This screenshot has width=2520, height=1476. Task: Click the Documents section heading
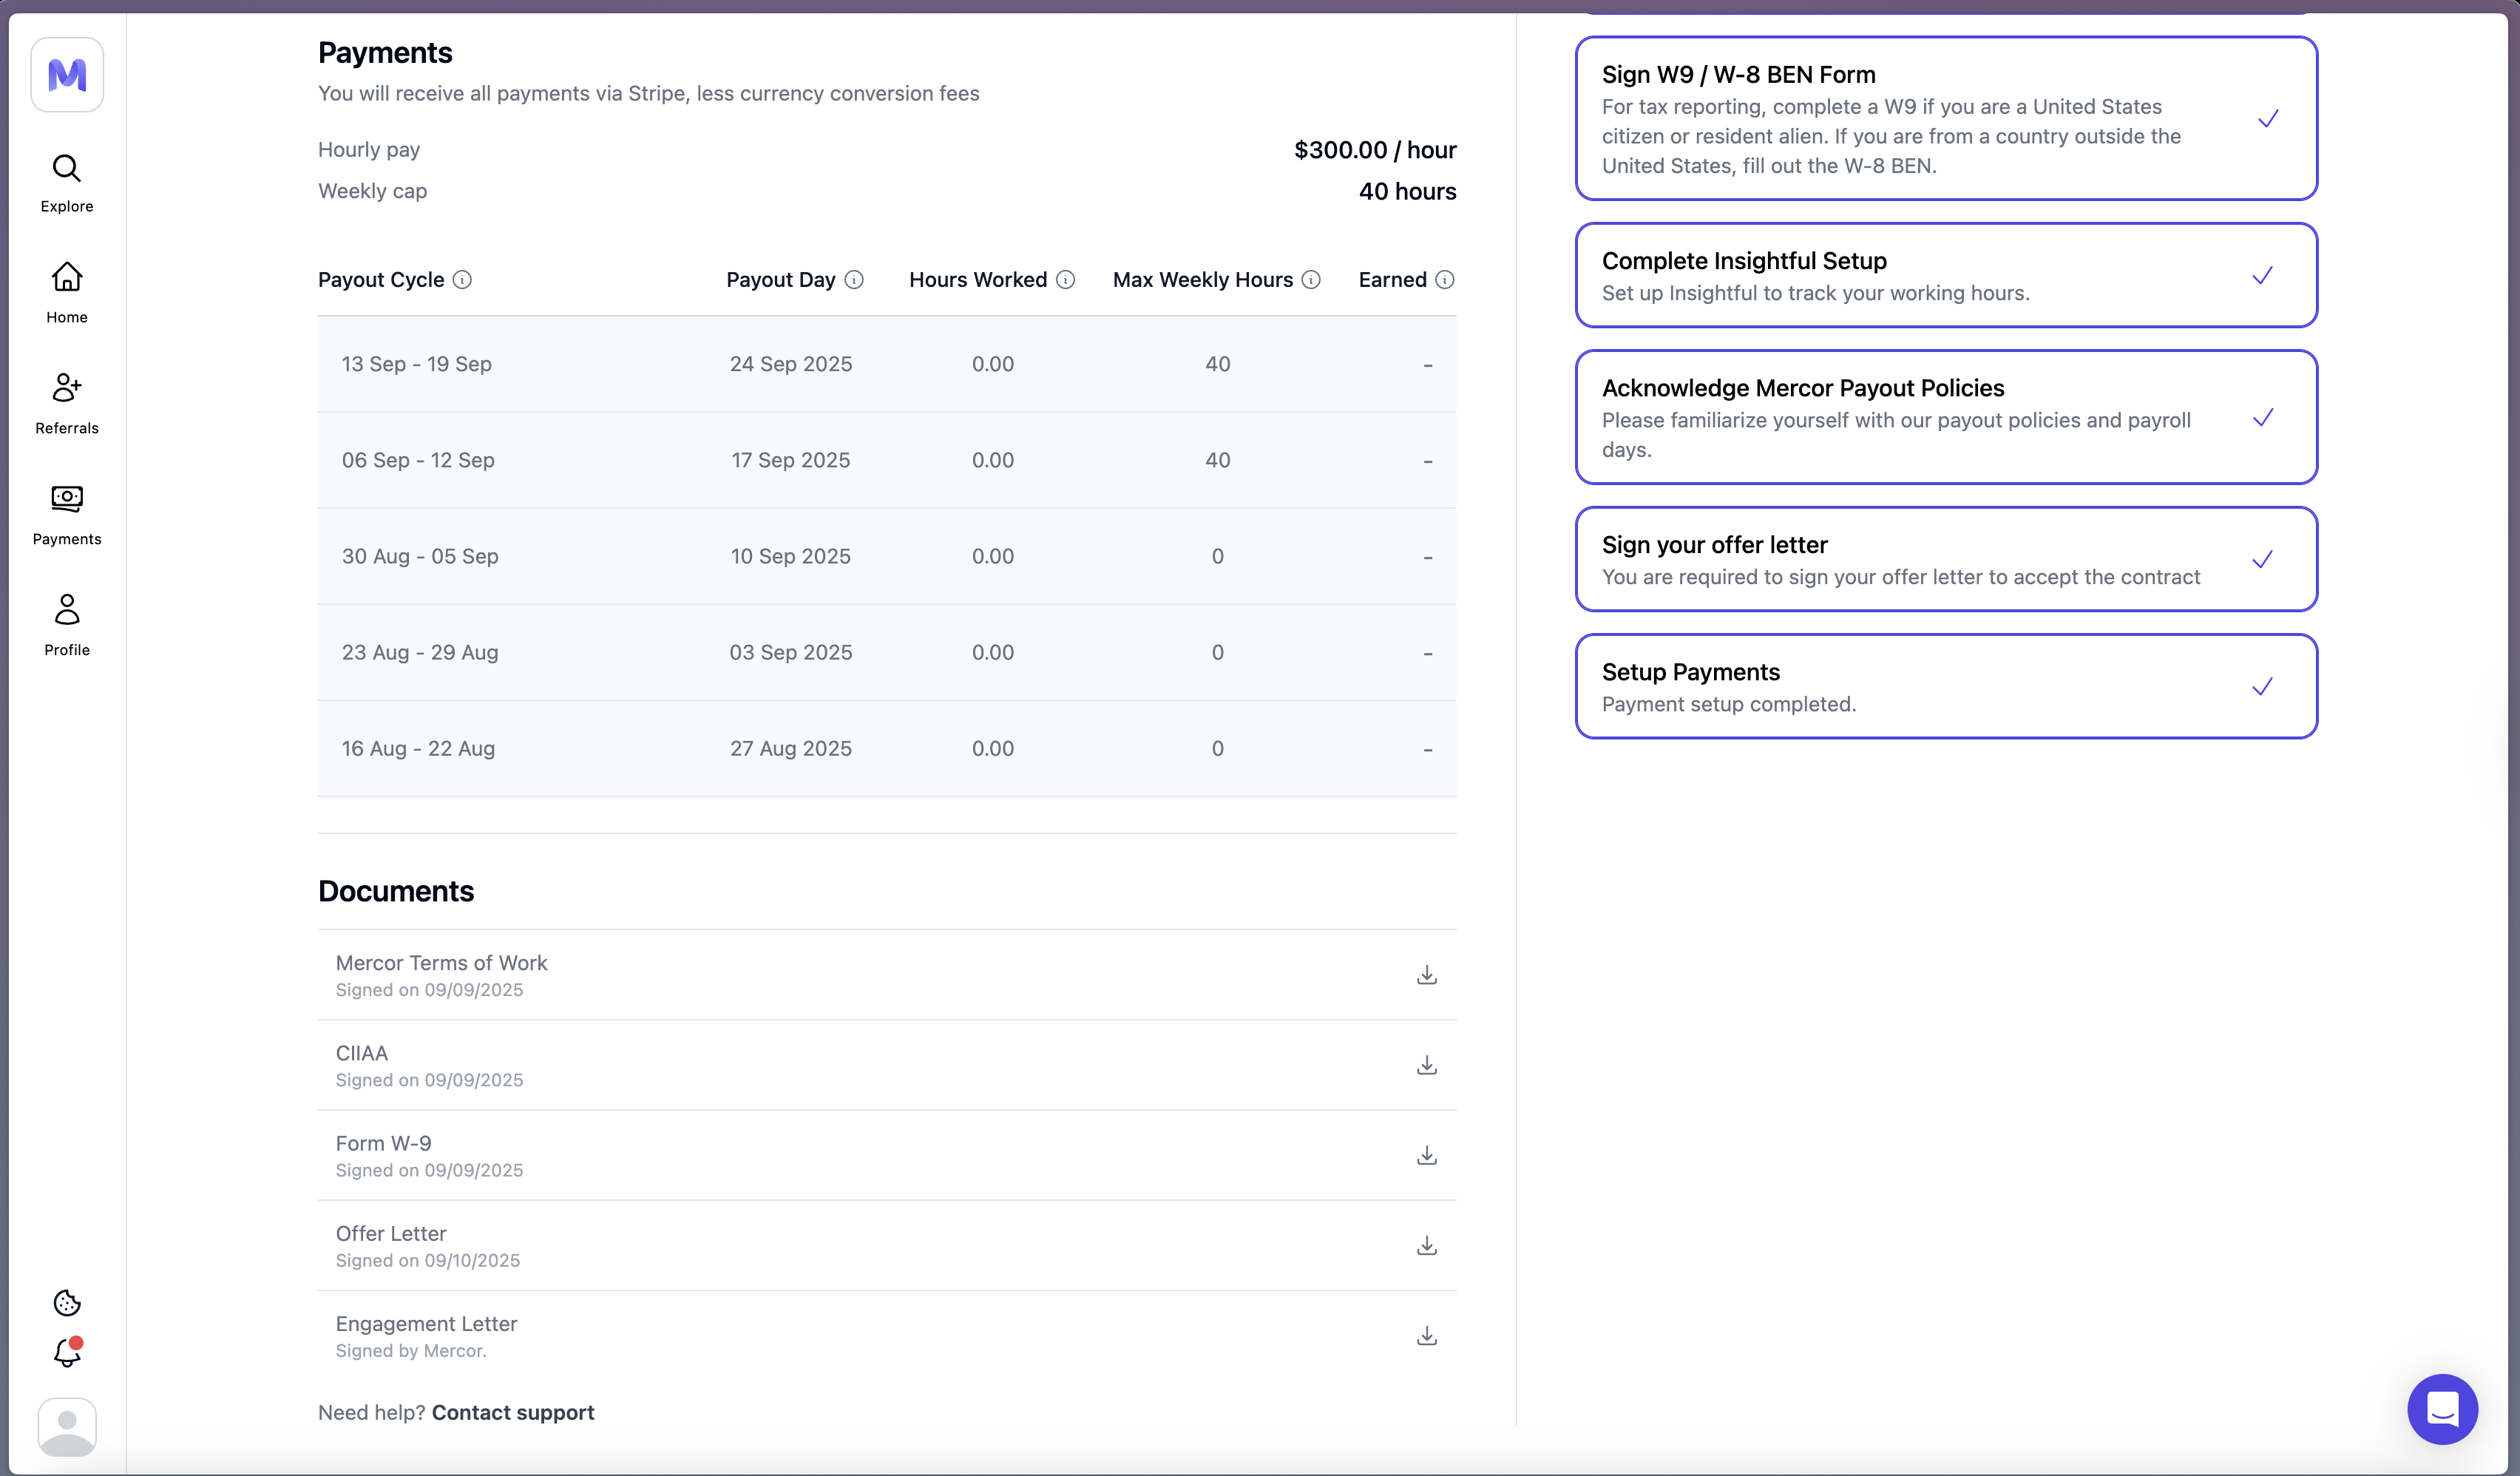[x=396, y=891]
